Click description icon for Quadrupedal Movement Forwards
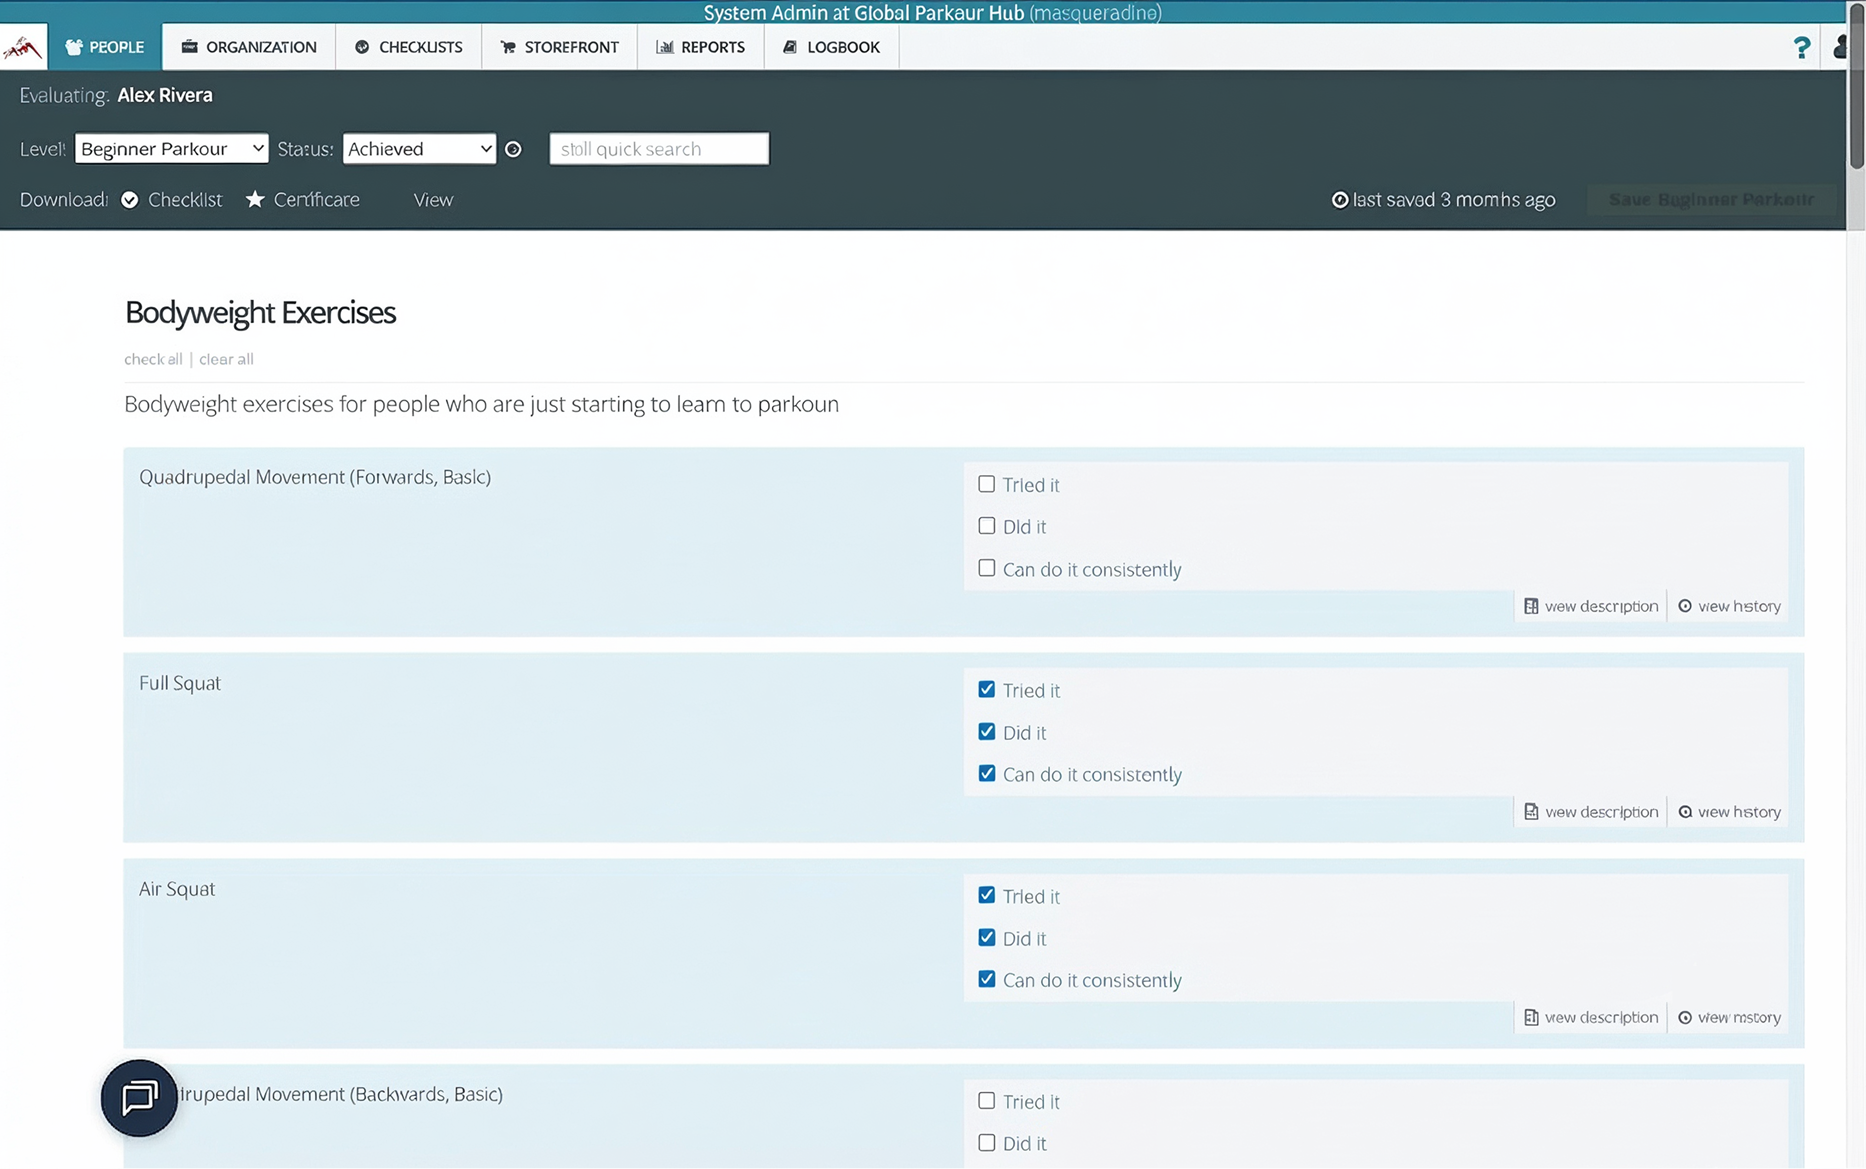Image resolution: width=1866 pixels, height=1169 pixels. point(1531,606)
